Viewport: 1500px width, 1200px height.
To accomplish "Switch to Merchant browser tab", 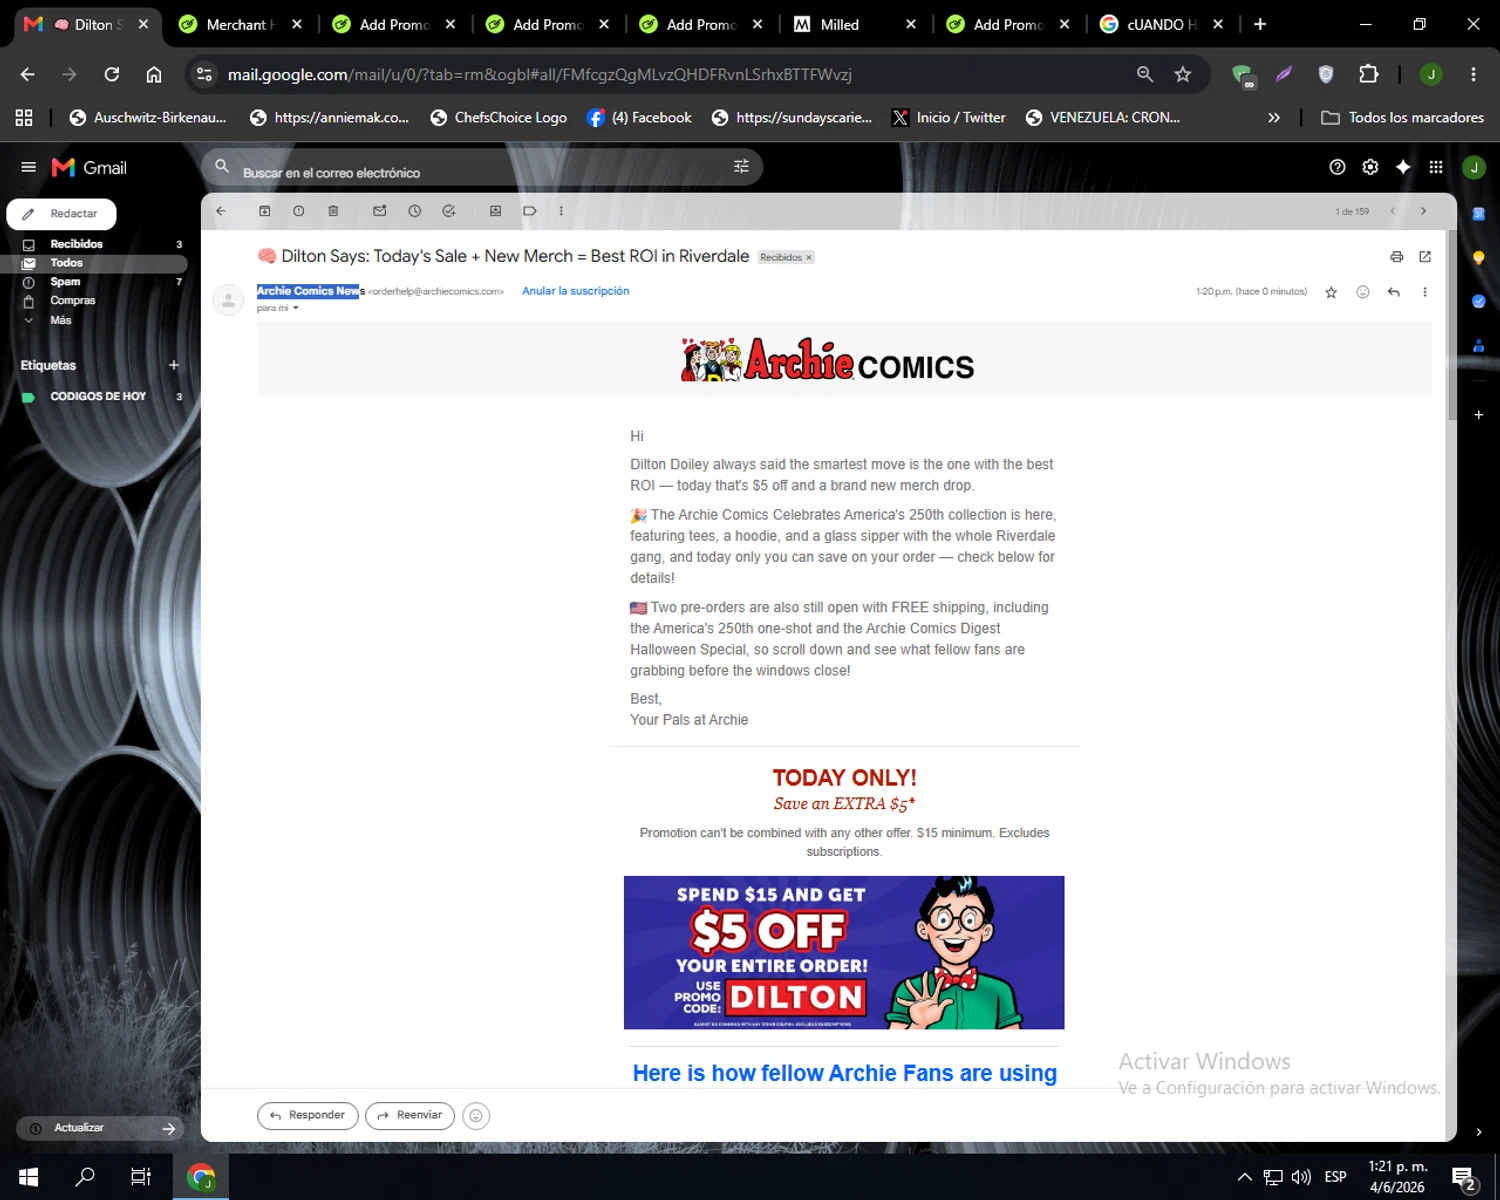I will point(240,24).
